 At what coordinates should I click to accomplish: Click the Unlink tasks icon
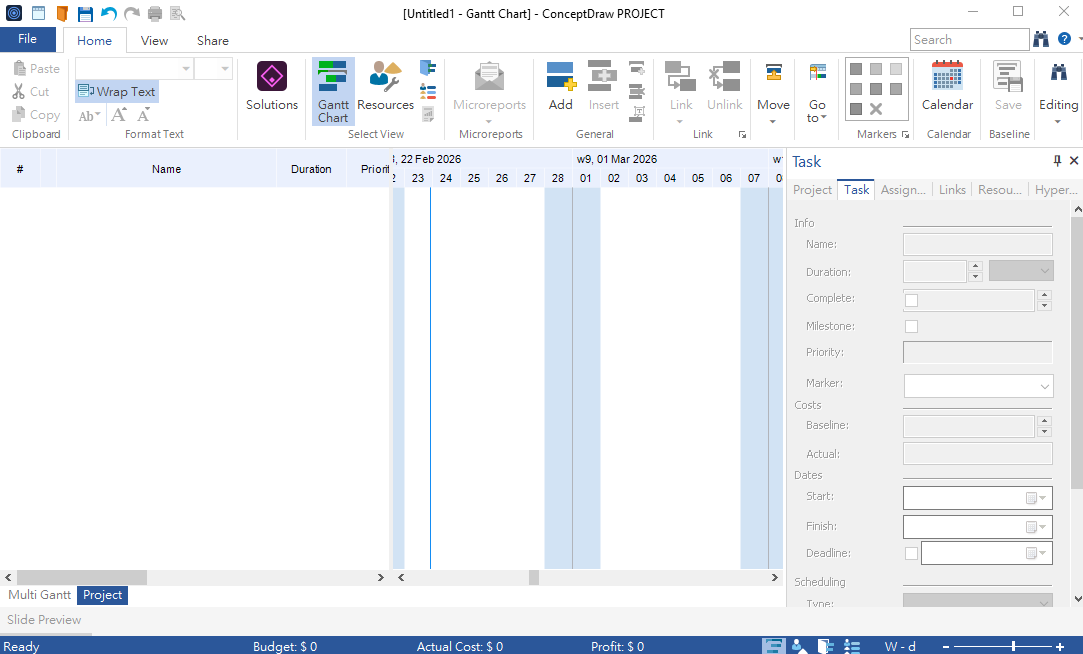(x=725, y=86)
